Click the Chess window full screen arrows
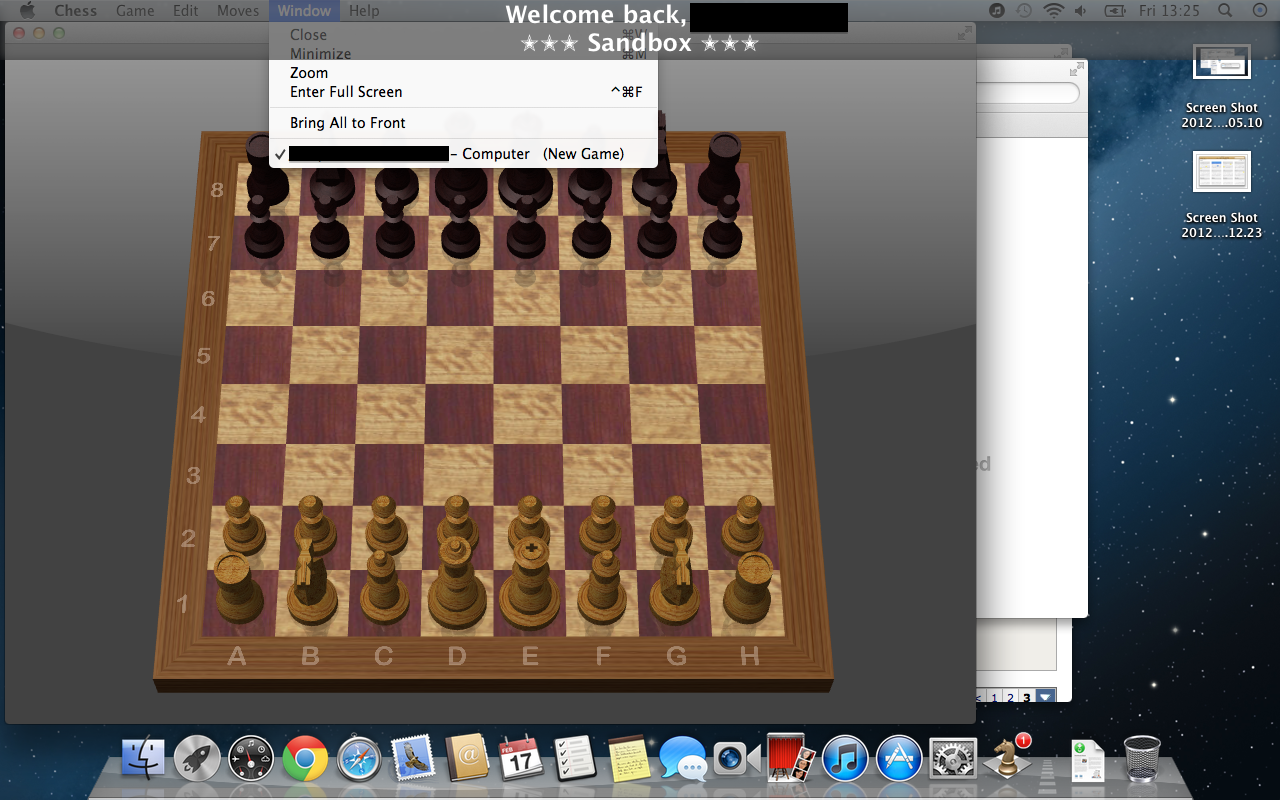1280x800 pixels. (x=963, y=33)
